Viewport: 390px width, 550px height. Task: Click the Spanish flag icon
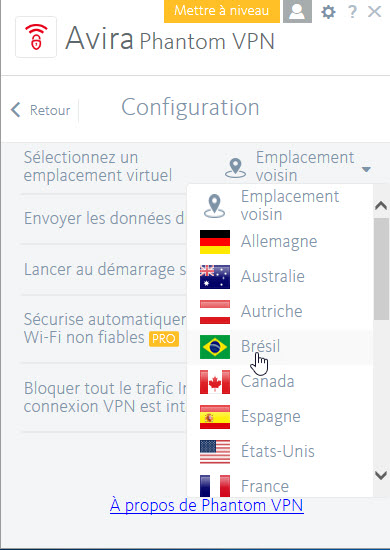215,417
